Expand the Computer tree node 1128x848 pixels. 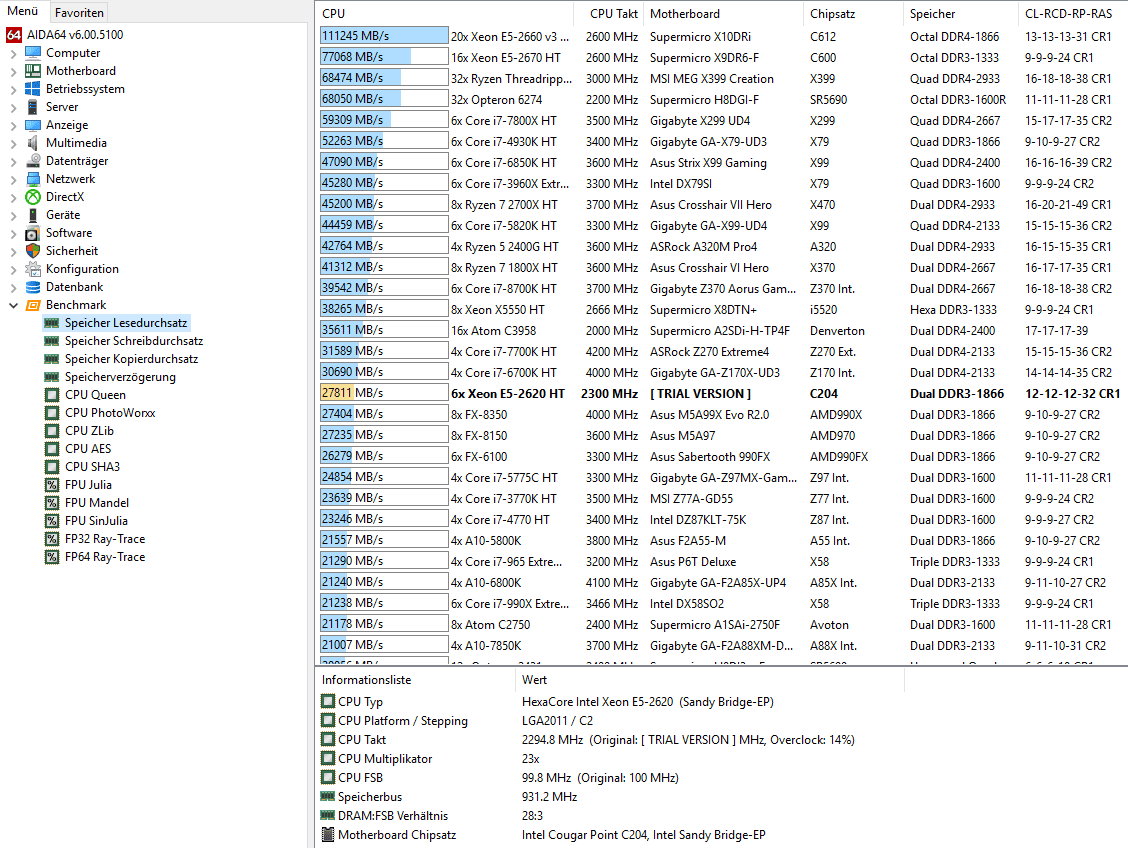click(13, 53)
